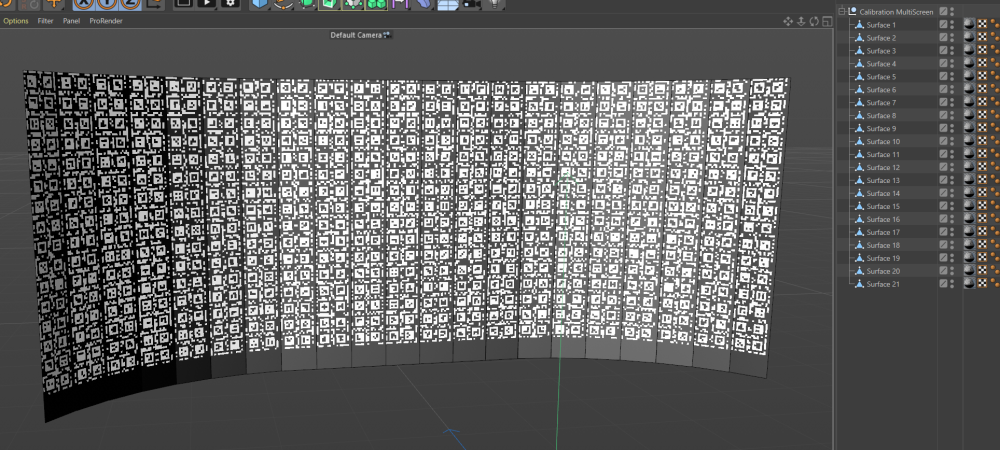1000x450 pixels.
Task: Toggle the Y axis lock
Action: tap(107, 3)
